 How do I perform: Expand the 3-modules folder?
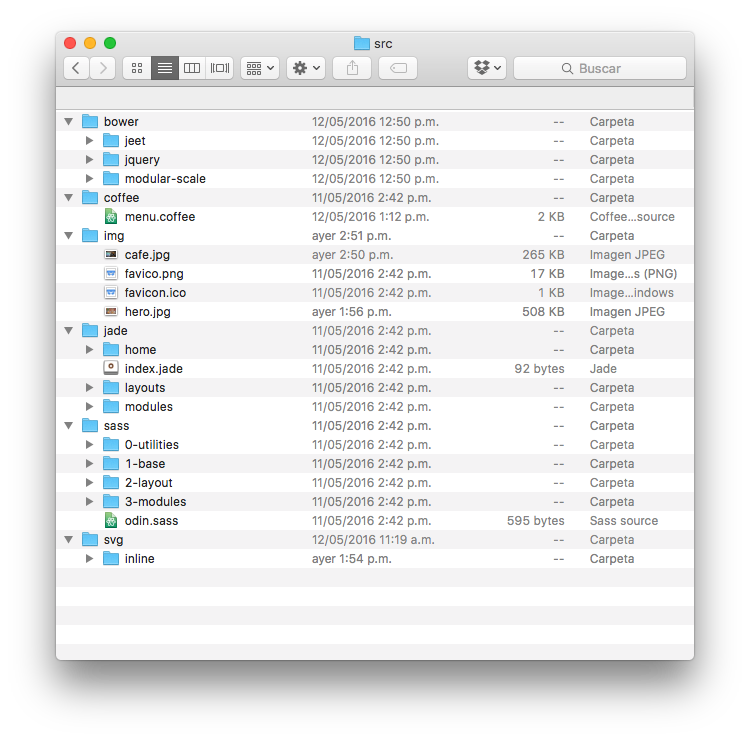coord(89,501)
